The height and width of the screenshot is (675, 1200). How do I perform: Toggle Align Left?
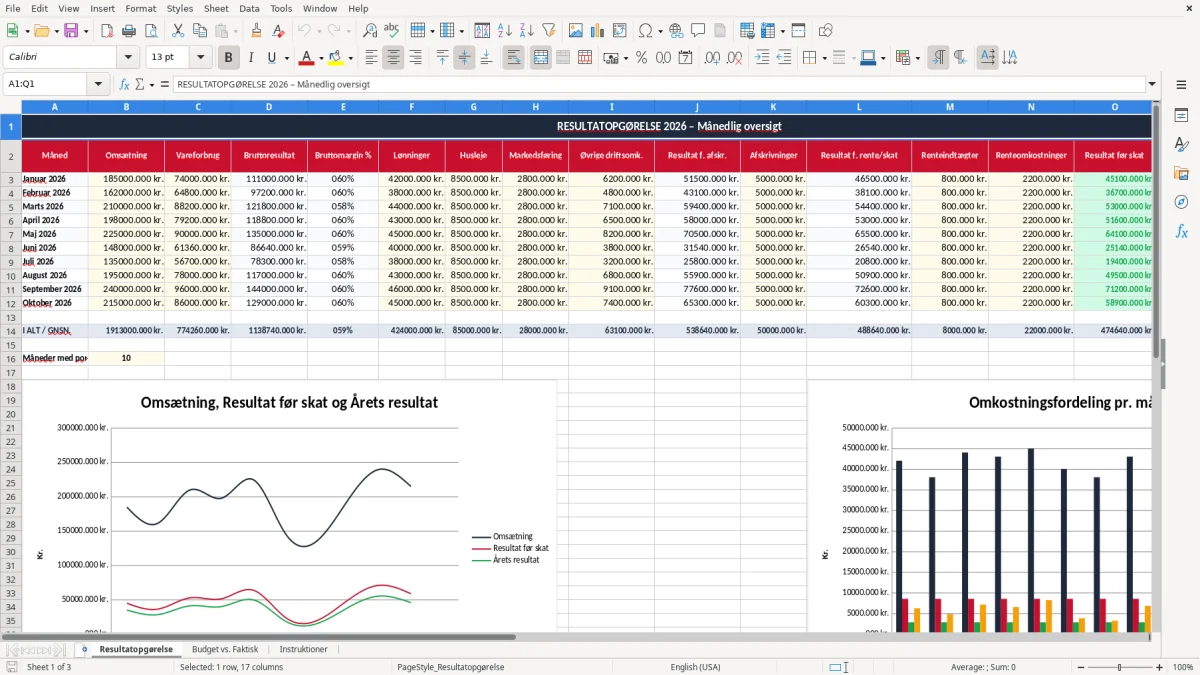click(371, 58)
